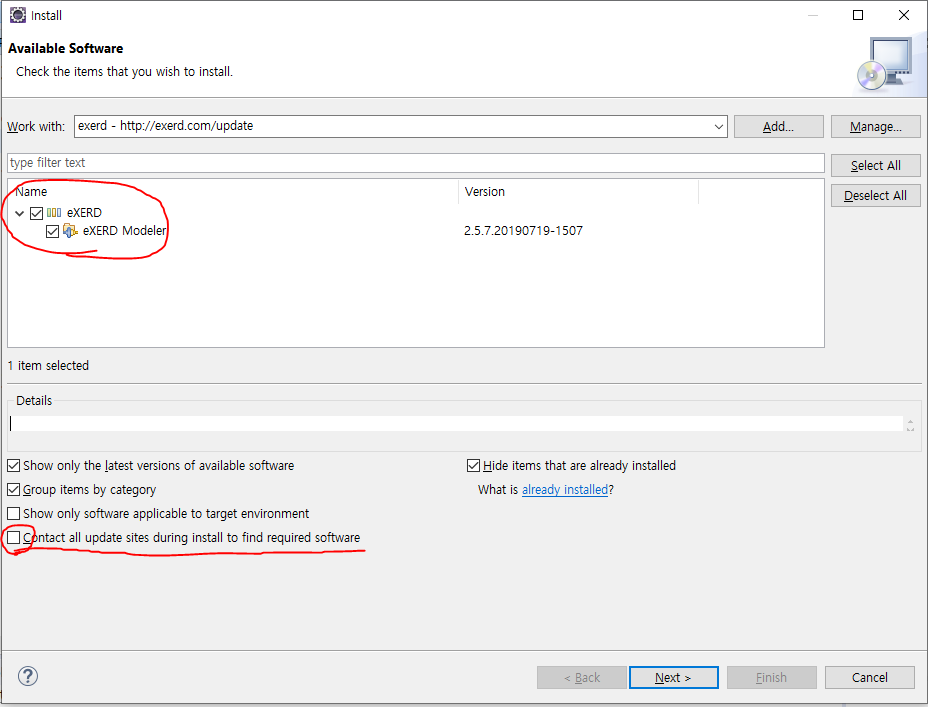Viewport: 928px width, 707px height.
Task: Click the help question mark icon
Action: point(28,676)
